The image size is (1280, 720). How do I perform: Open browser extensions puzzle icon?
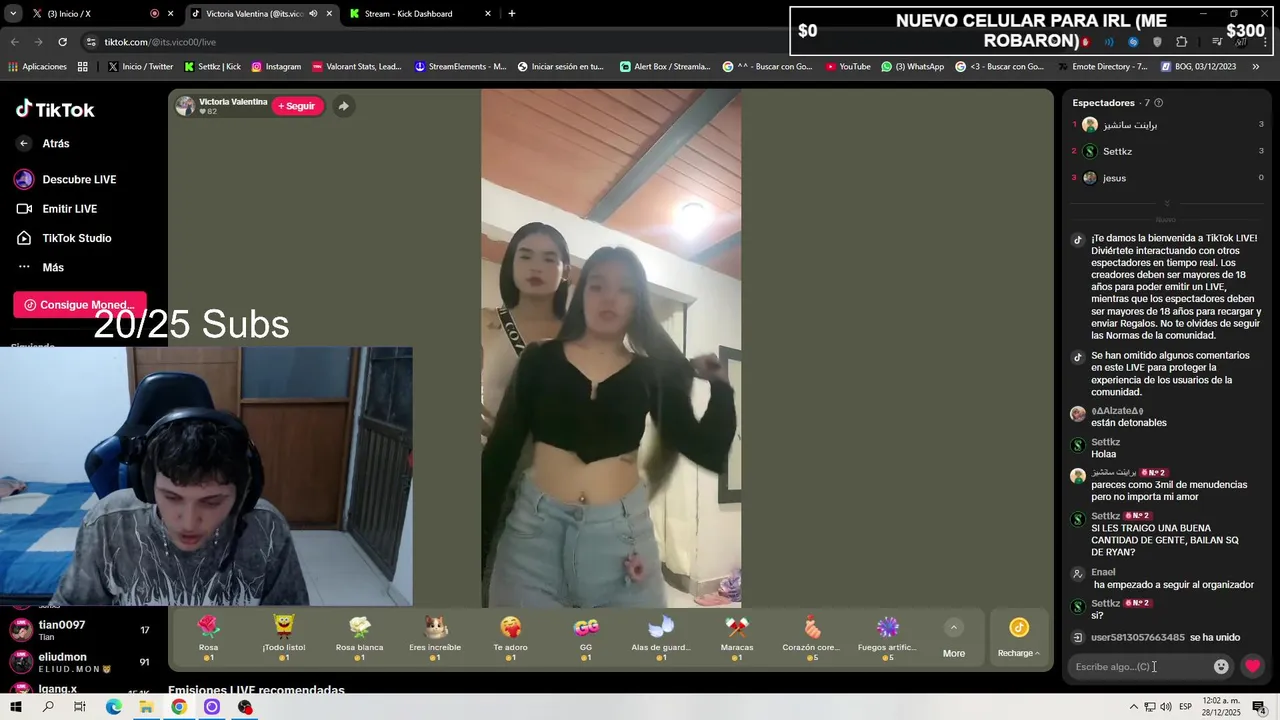(1181, 42)
